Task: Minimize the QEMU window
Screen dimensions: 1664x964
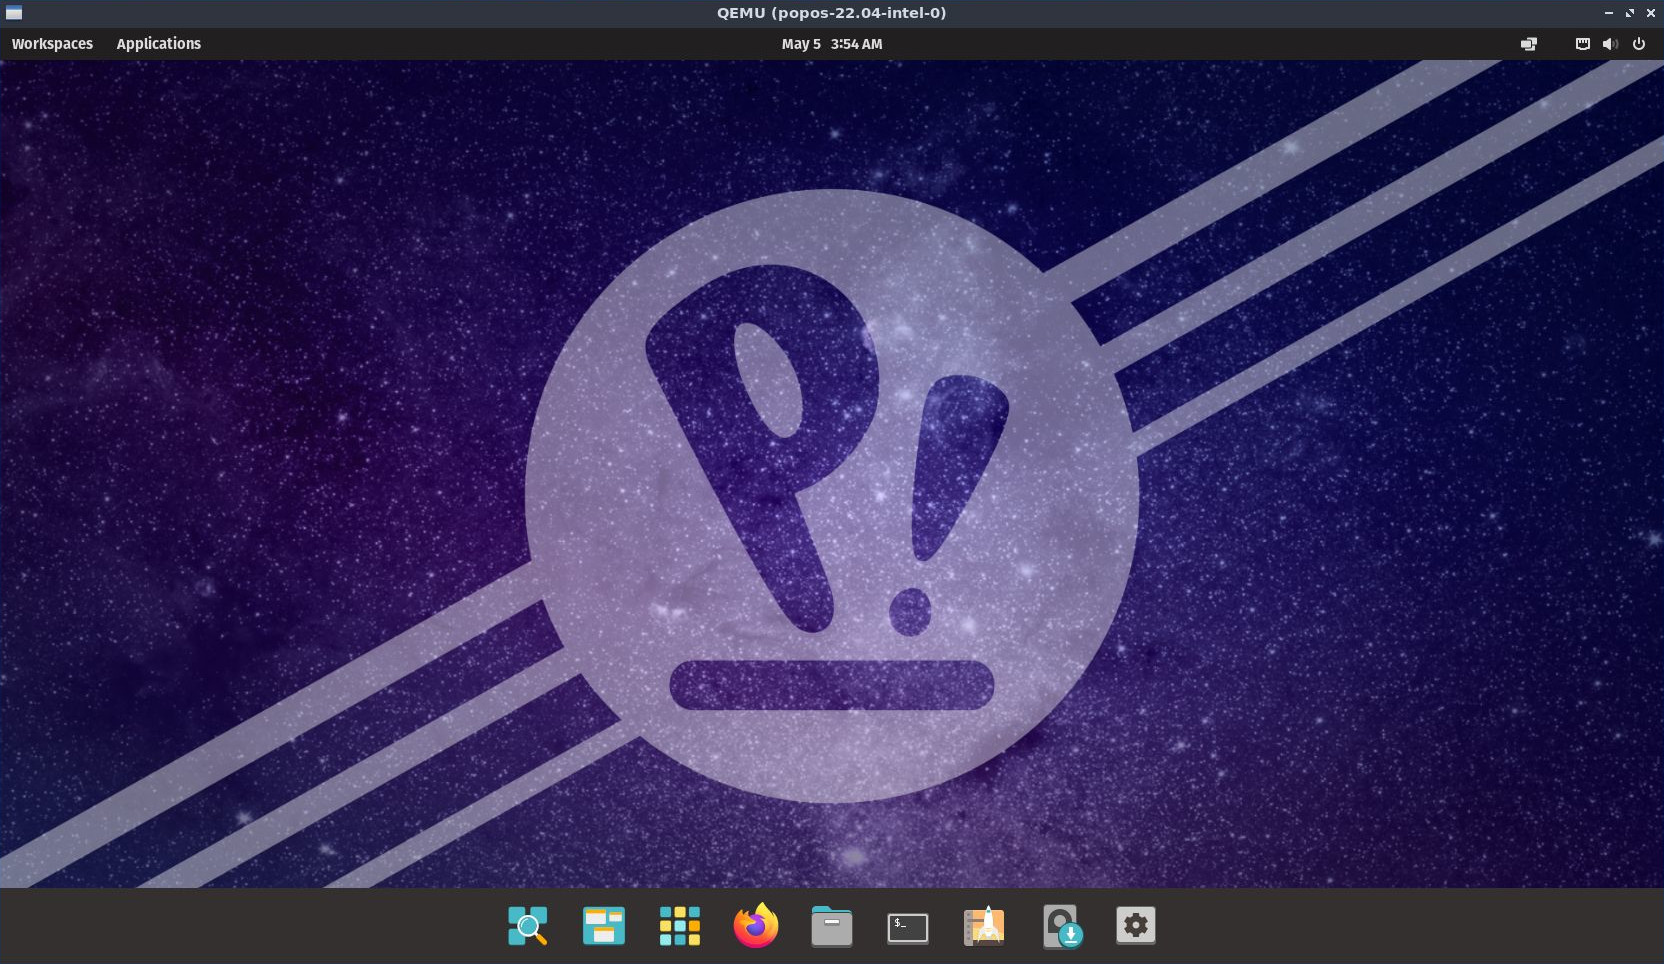Action: point(1608,13)
